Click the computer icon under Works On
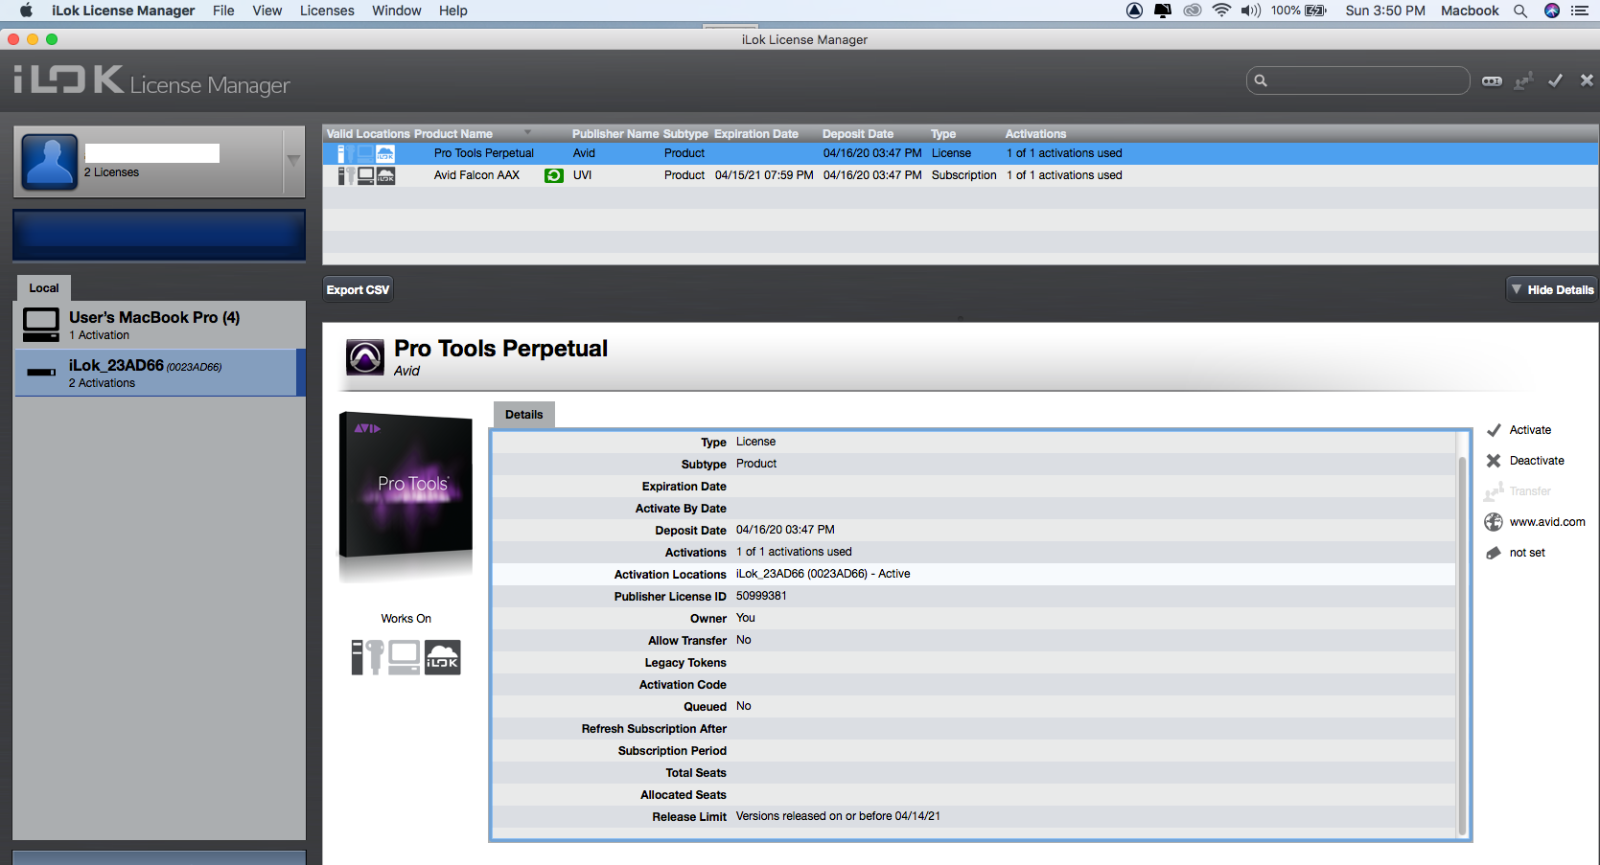1600x865 pixels. coord(404,657)
